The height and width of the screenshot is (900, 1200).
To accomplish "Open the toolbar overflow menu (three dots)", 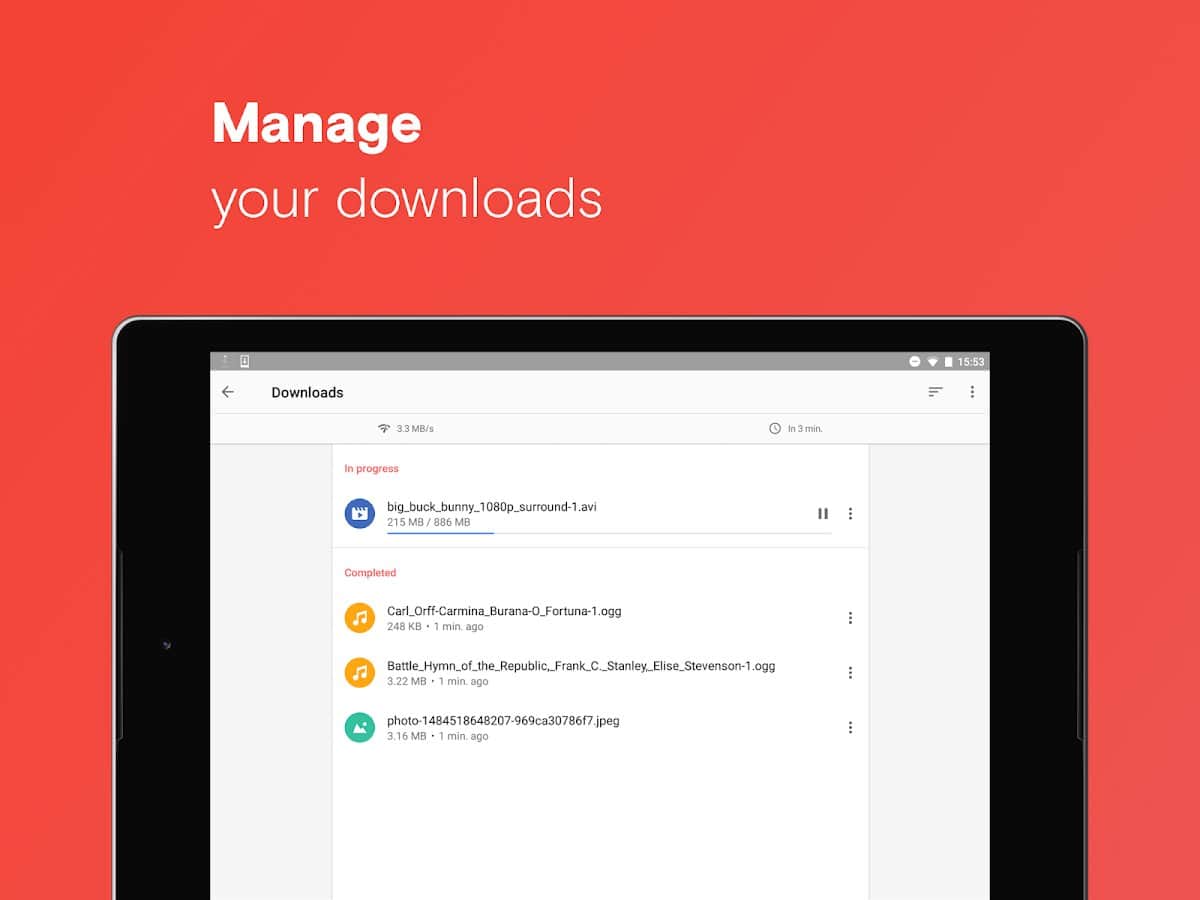I will click(971, 392).
